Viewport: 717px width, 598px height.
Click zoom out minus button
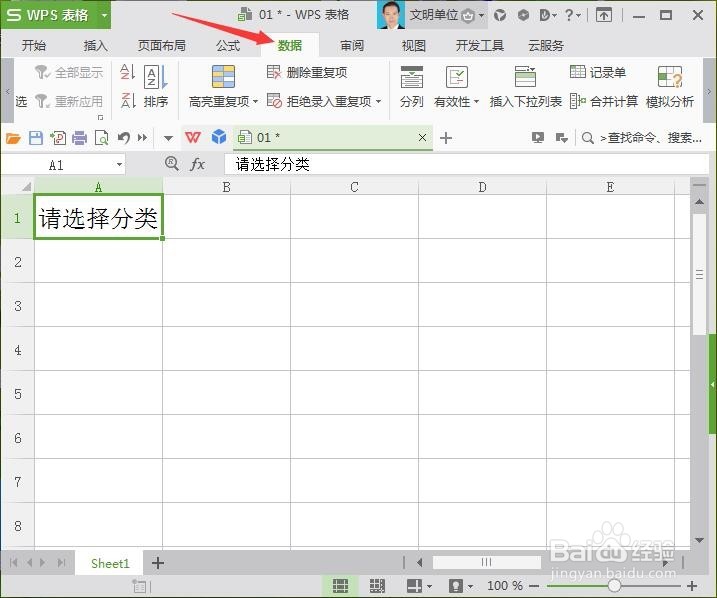[x=534, y=586]
